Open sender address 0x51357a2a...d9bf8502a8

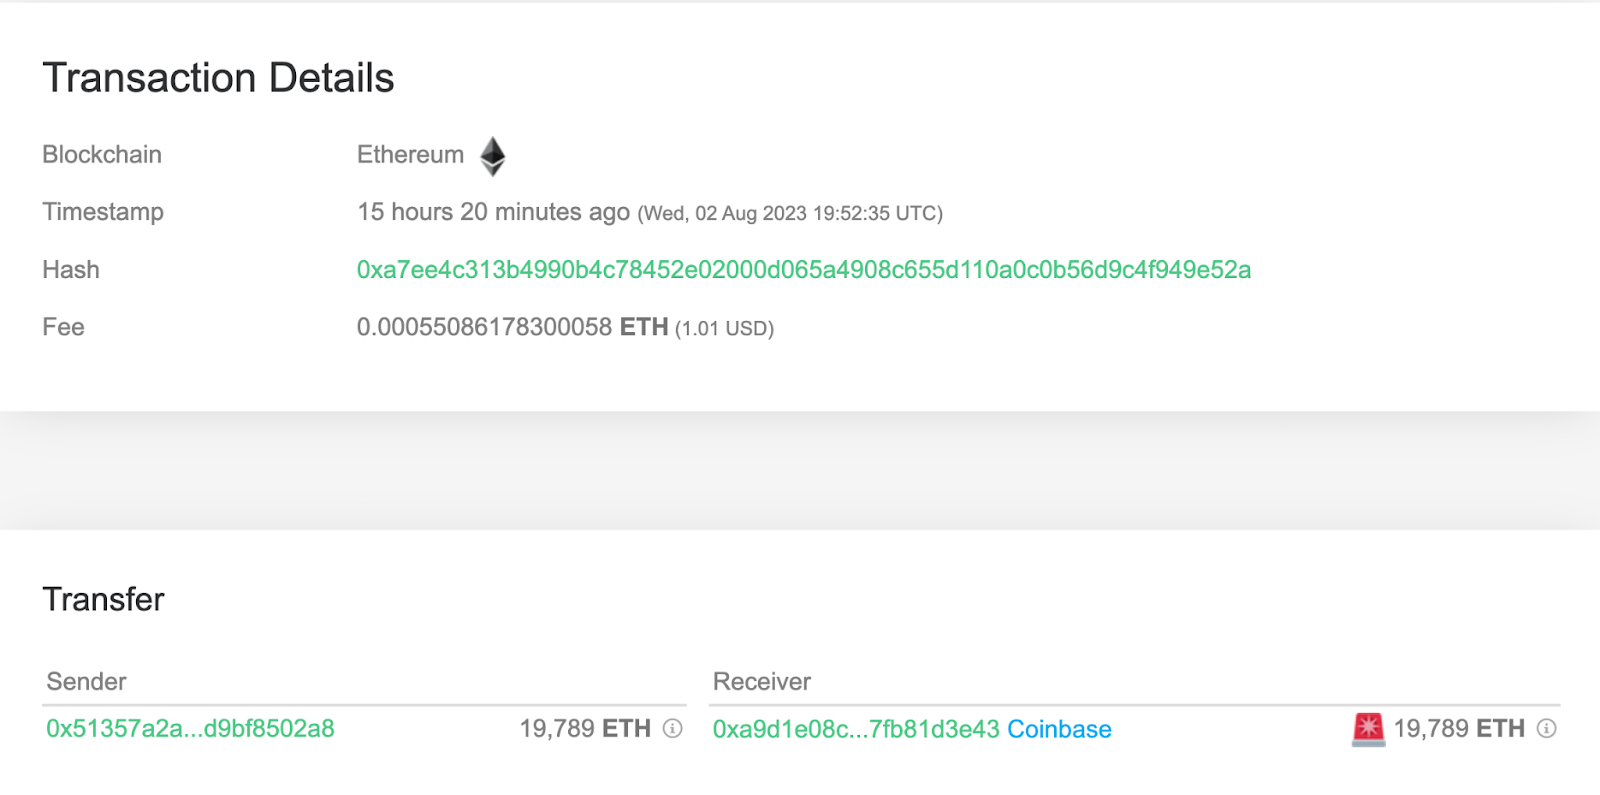pyautogui.click(x=190, y=729)
